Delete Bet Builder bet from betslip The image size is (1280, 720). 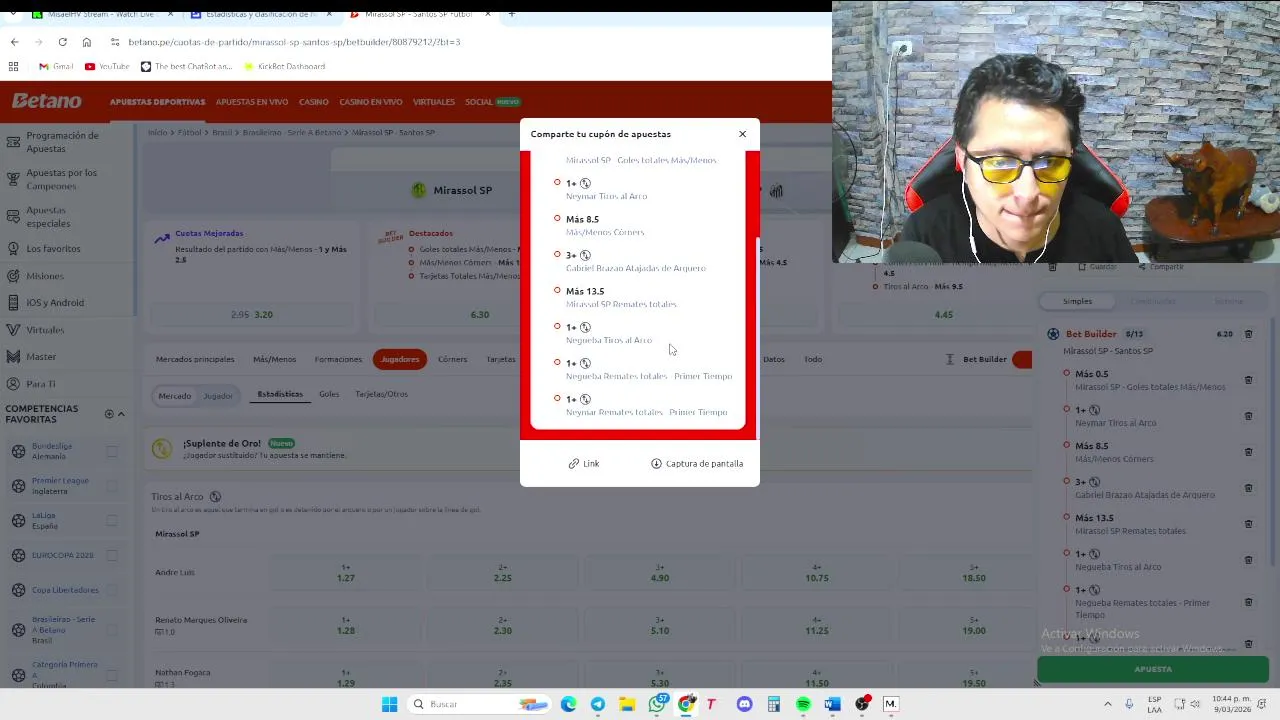pos(1248,334)
